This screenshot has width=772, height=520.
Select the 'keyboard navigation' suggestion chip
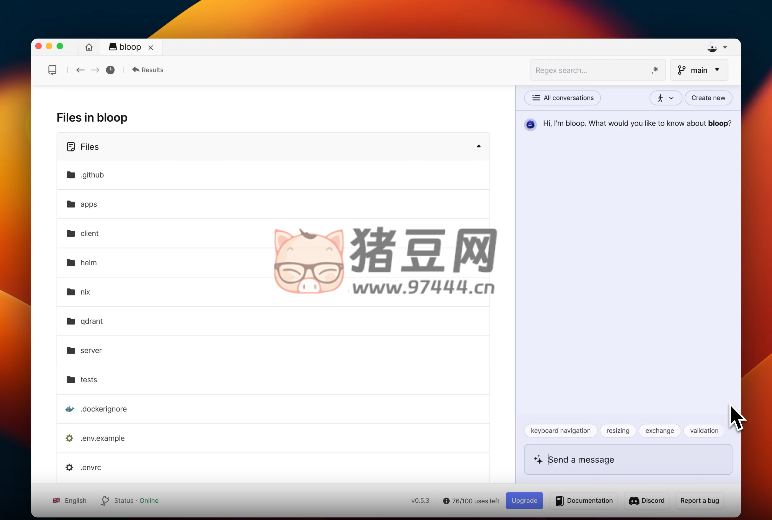[x=560, y=431]
